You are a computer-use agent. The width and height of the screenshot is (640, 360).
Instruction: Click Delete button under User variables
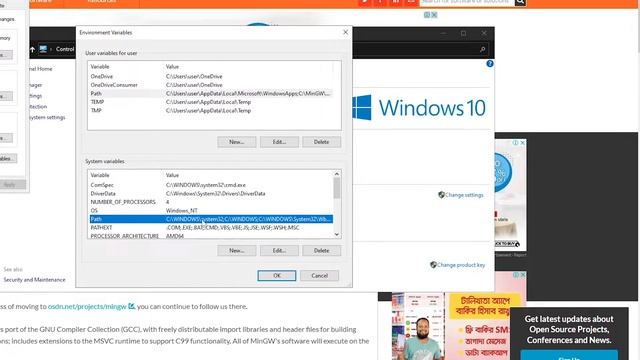(321, 142)
